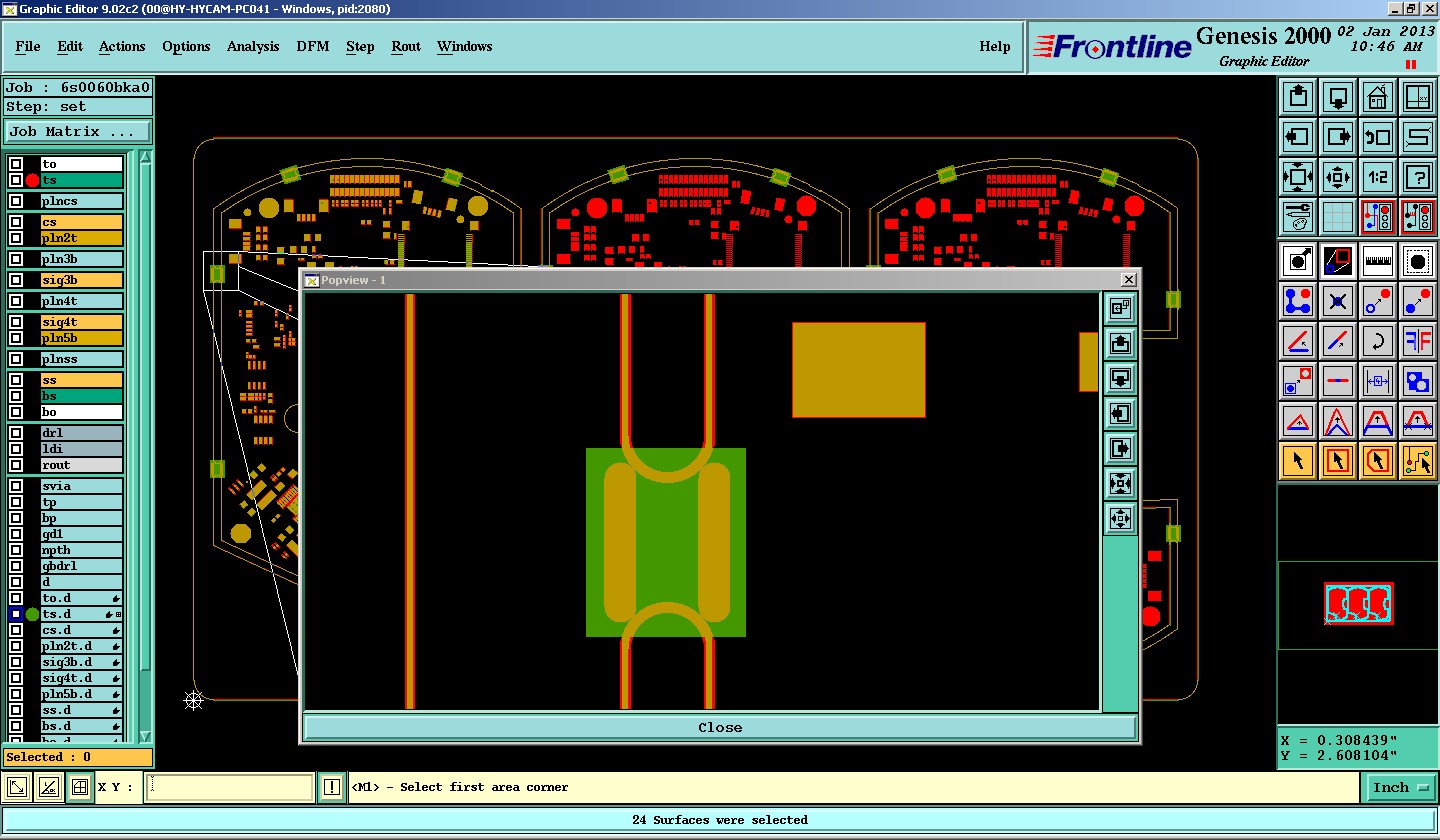Click the Help button in menu bar
Image resolution: width=1440 pixels, height=840 pixels.
click(994, 47)
